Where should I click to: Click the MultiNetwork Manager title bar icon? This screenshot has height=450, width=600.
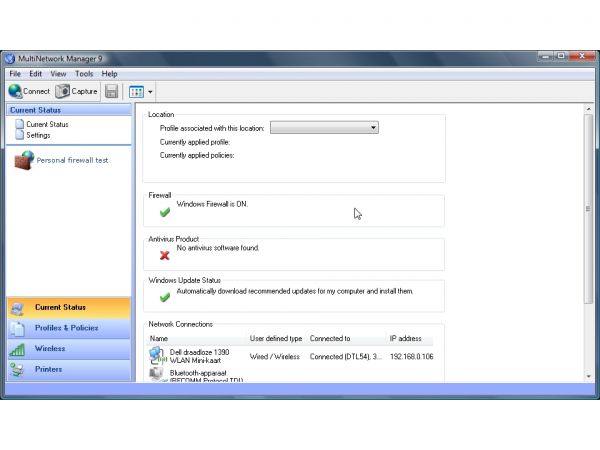[x=10, y=59]
